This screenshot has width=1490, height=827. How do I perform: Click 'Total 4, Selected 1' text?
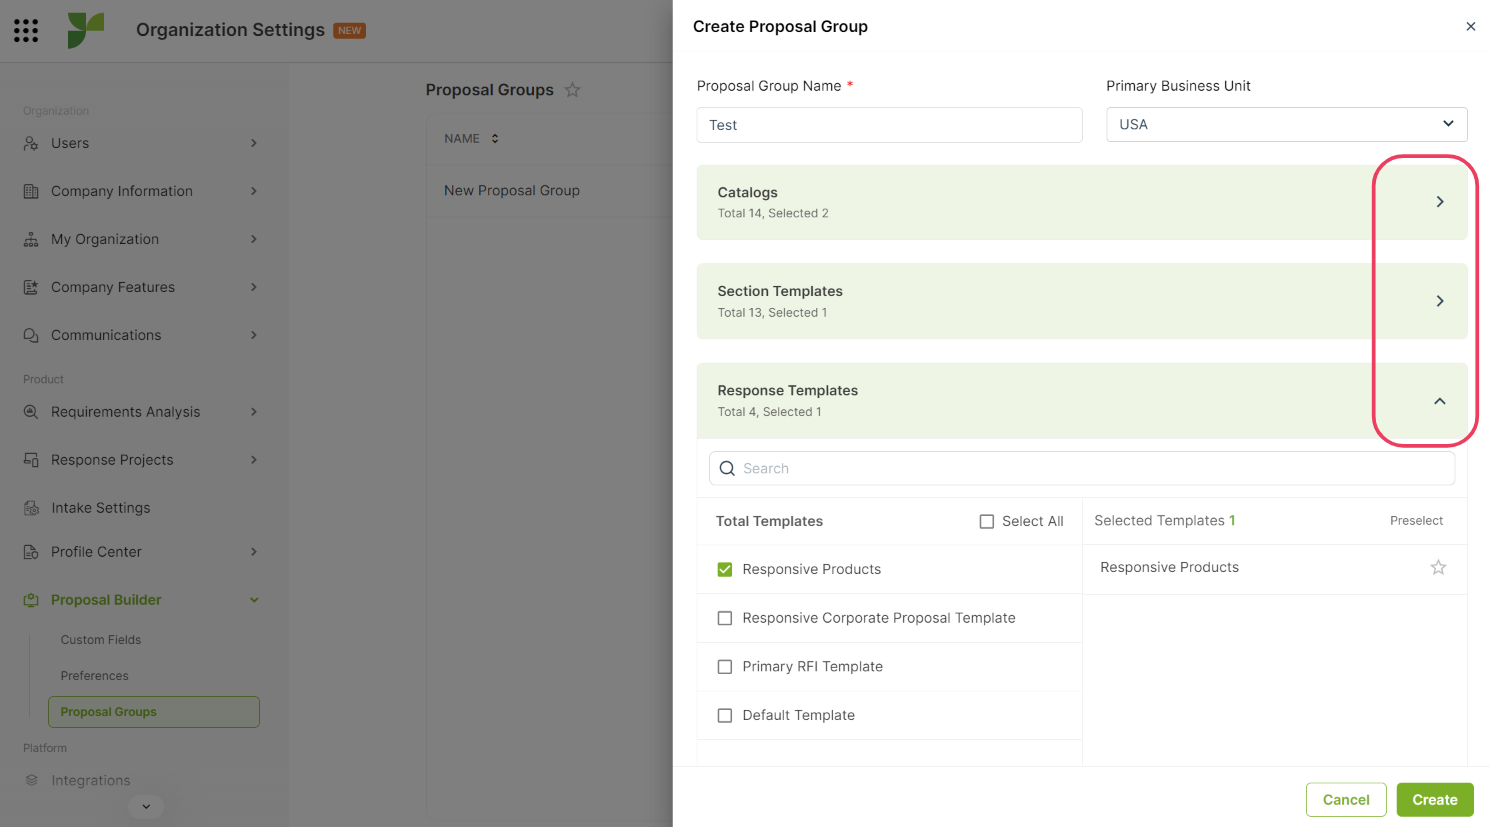coord(769,412)
